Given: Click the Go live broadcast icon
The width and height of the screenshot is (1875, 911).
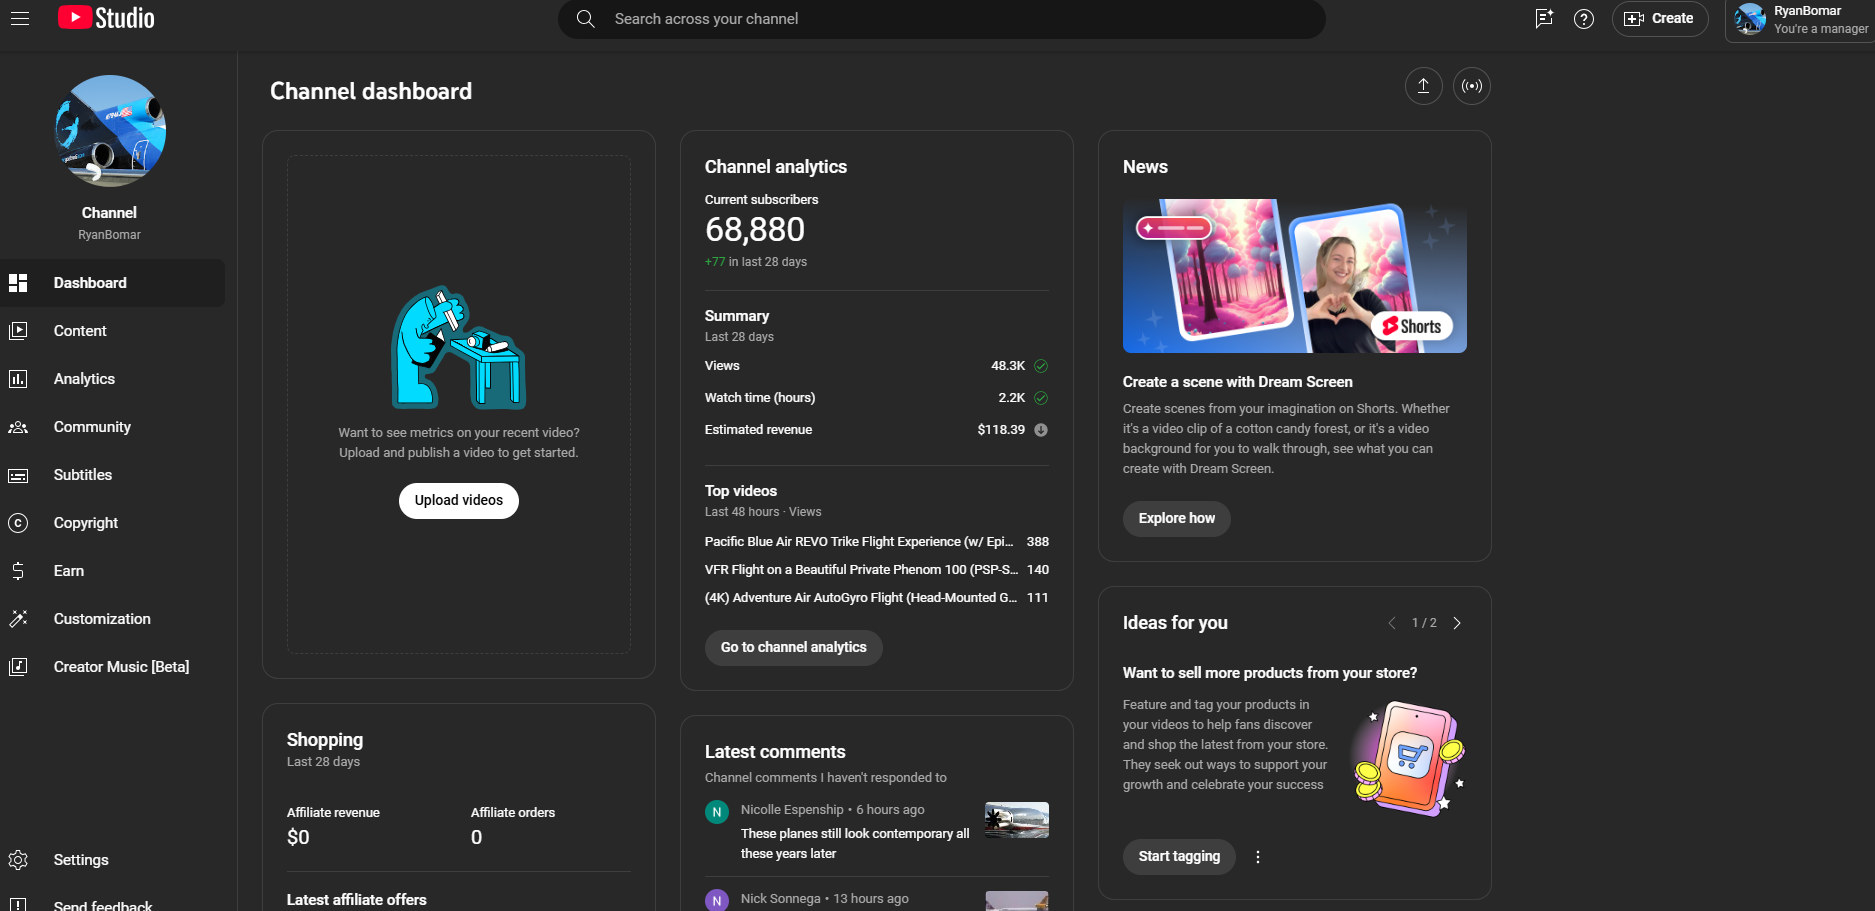Looking at the screenshot, I should [x=1472, y=86].
